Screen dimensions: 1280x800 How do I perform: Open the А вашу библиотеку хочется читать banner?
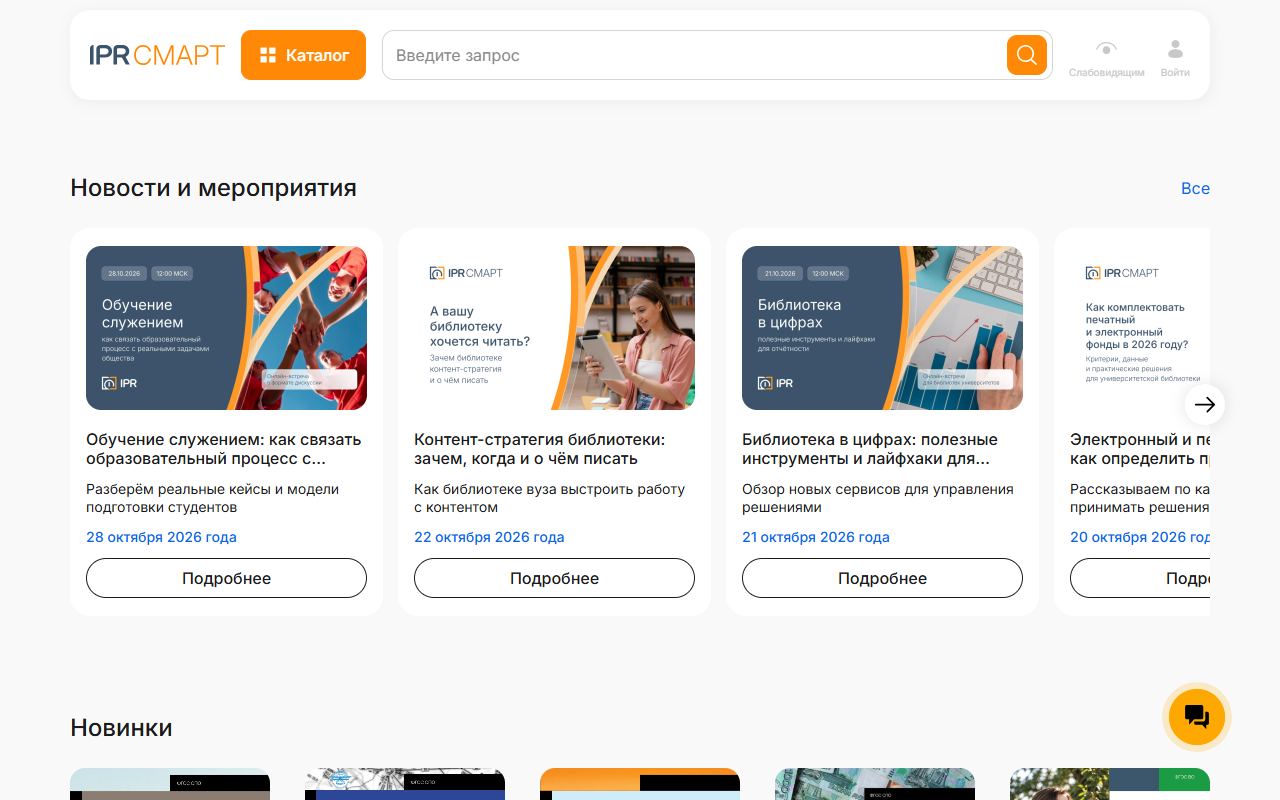tap(554, 328)
